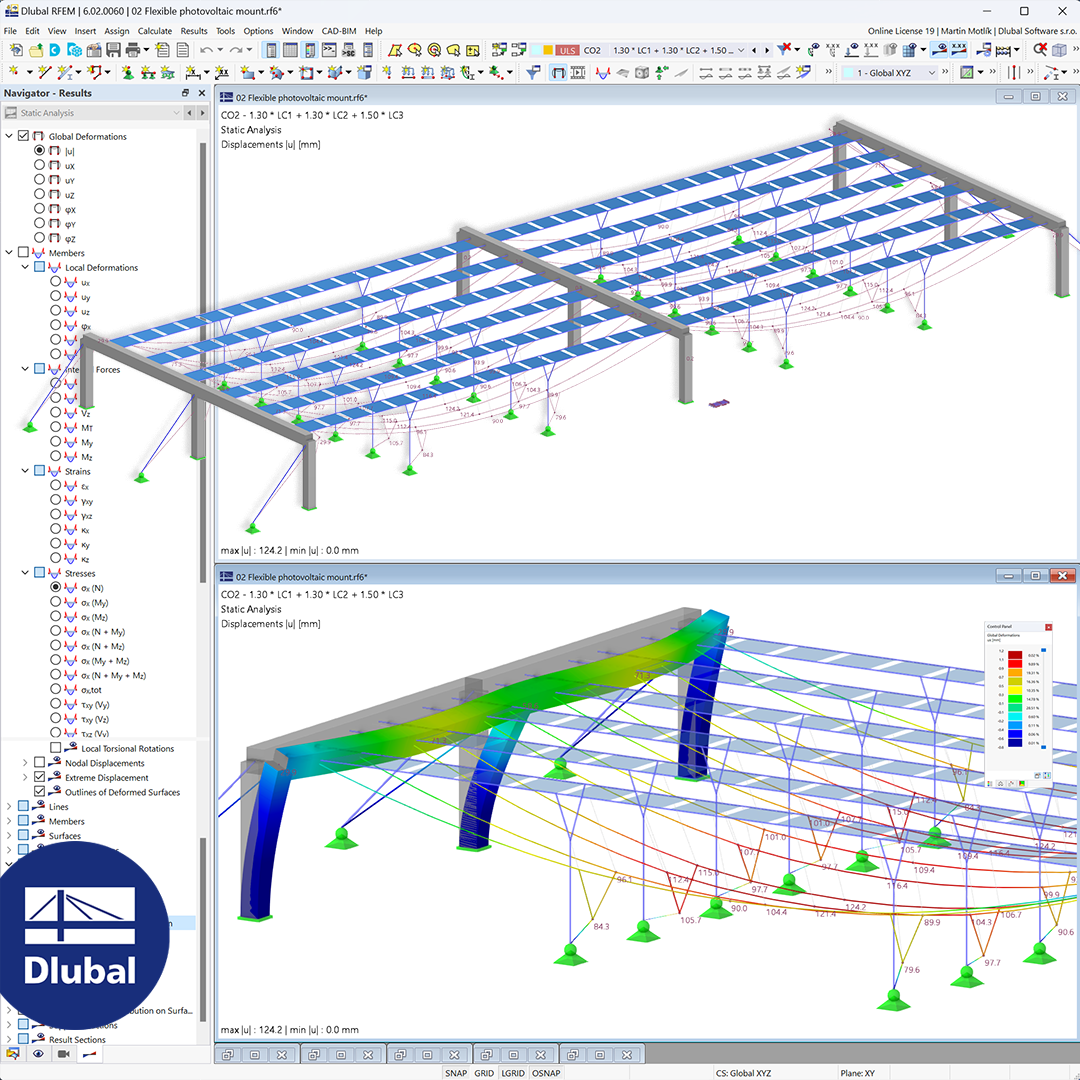This screenshot has height=1080, width=1080.
Task: Select the New Surface tool
Action: (247, 72)
